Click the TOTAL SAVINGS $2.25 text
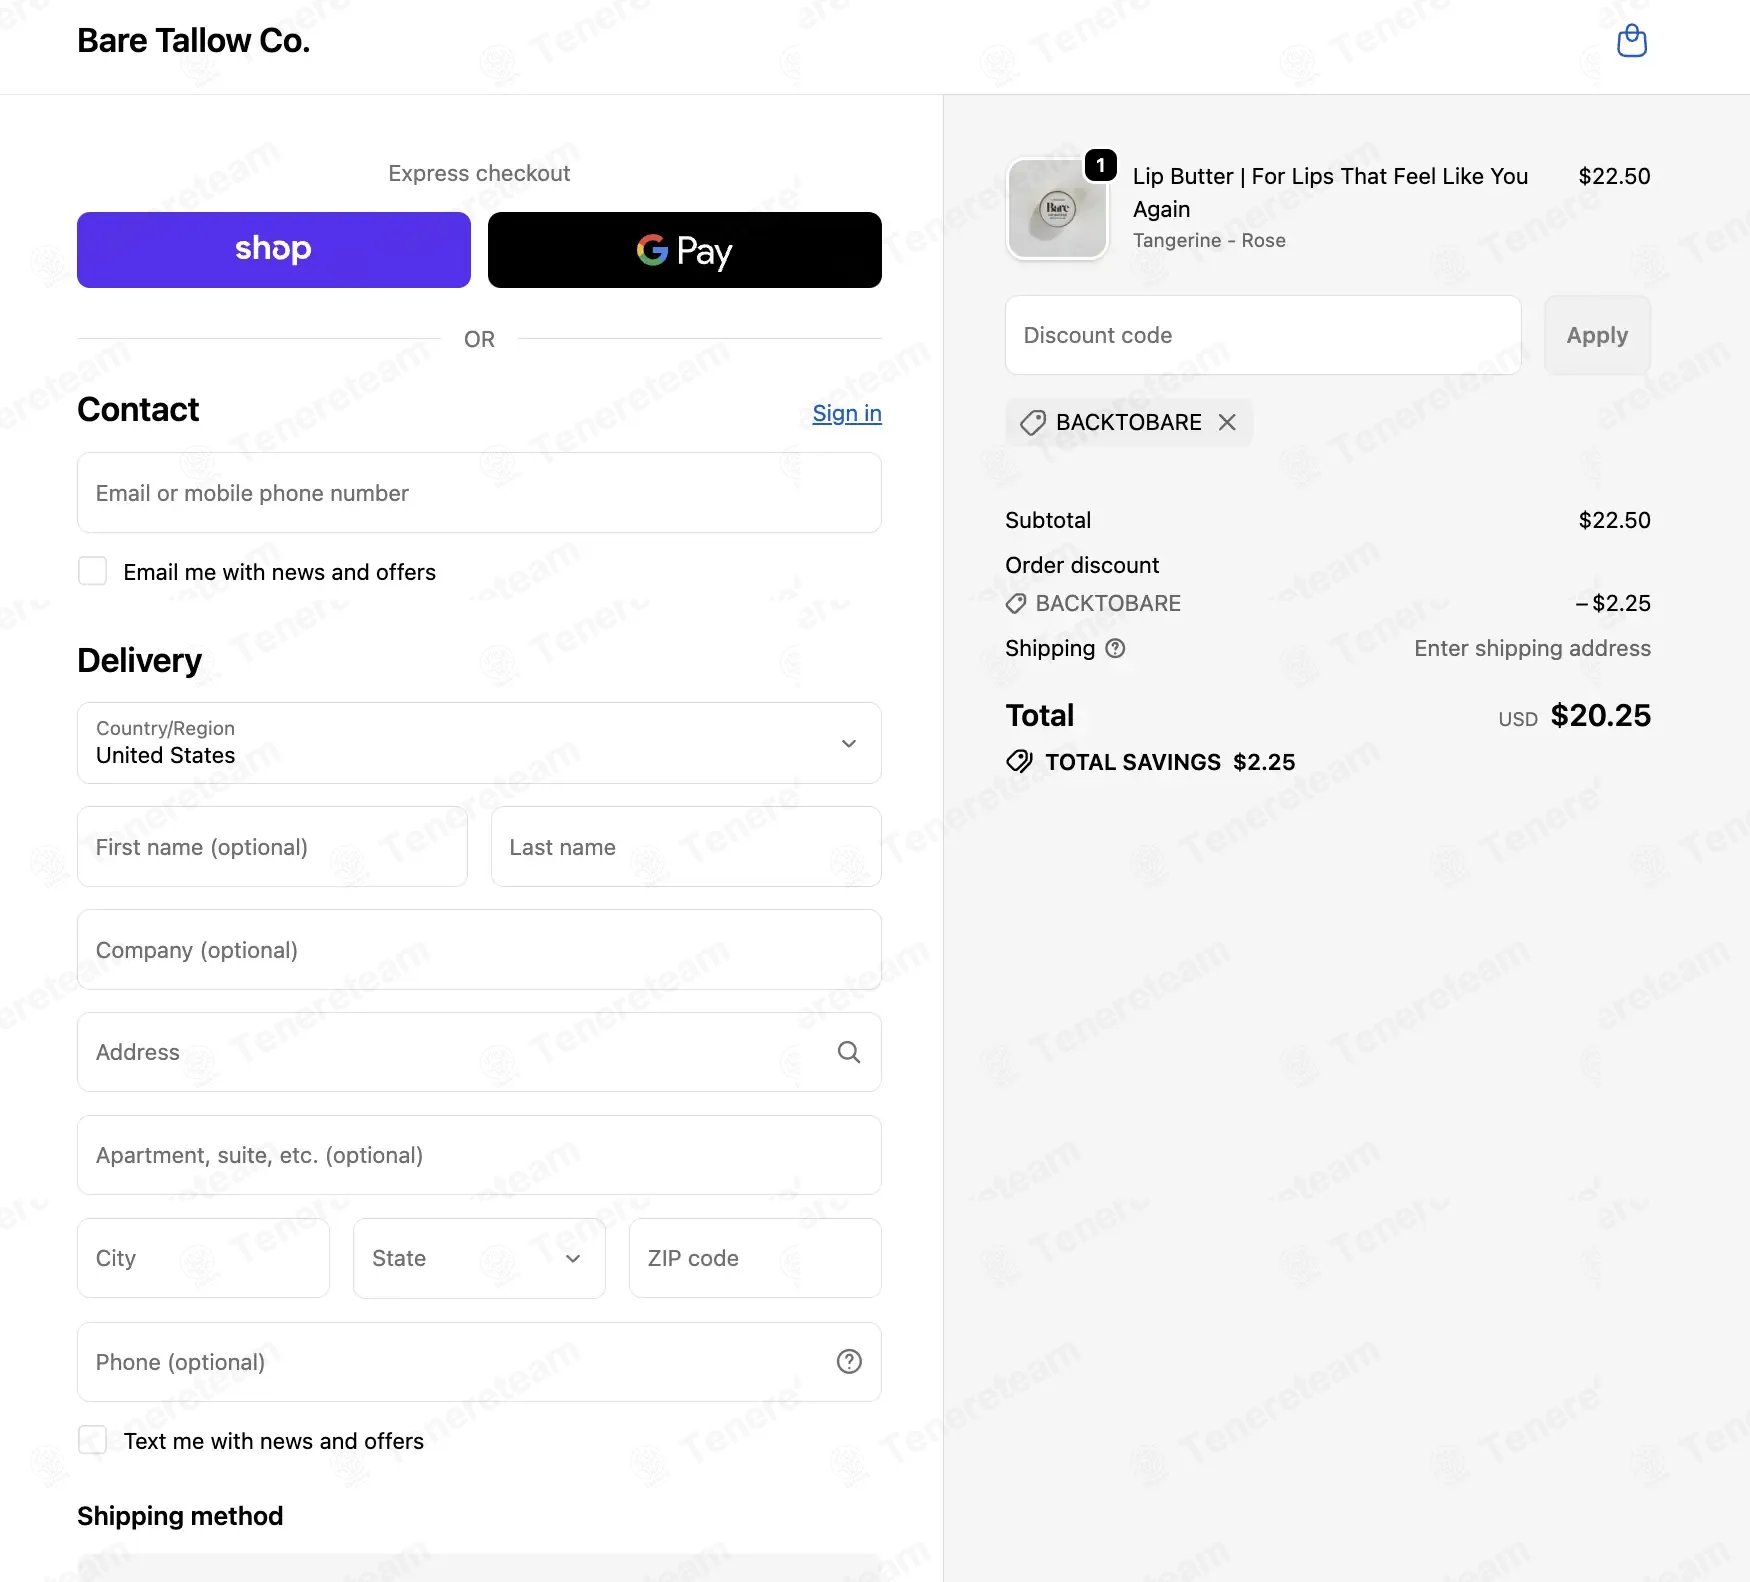This screenshot has width=1750, height=1582. (x=1170, y=762)
